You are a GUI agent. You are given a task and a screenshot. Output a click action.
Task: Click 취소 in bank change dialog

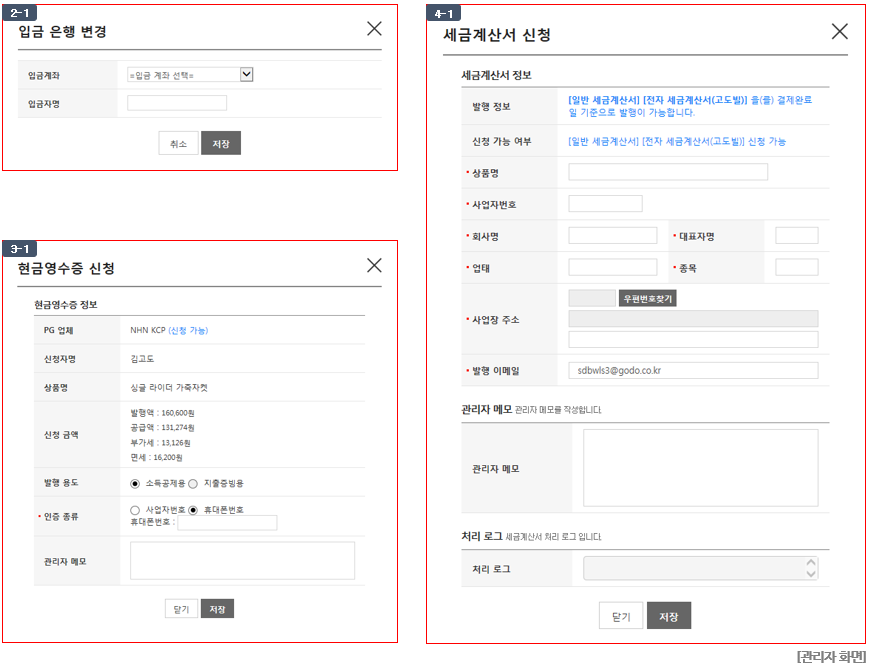tap(178, 144)
